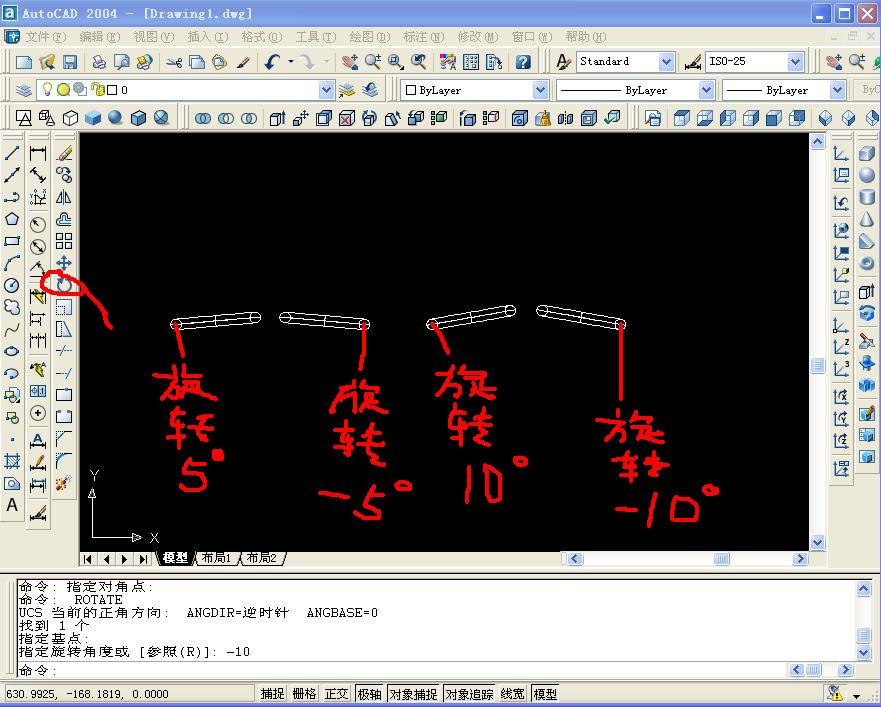Expand the ByLayer lineweight dropdown
Screen dimensions: 881x707
[x=837, y=90]
